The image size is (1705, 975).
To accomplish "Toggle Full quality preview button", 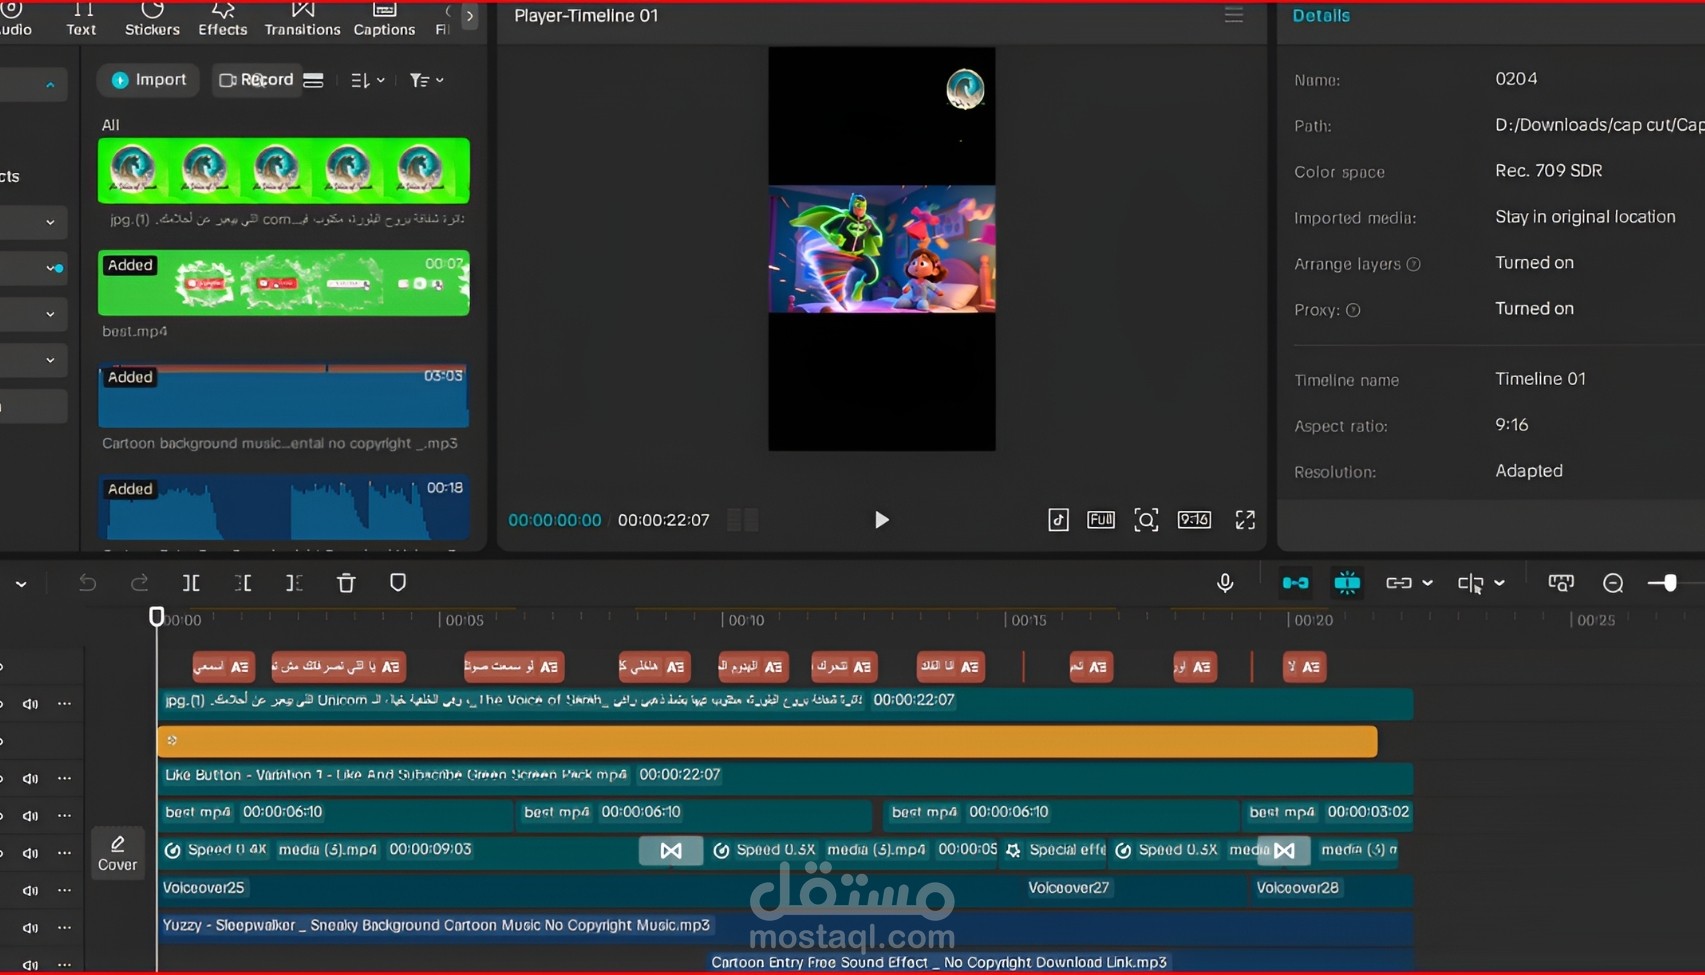I will [1101, 520].
